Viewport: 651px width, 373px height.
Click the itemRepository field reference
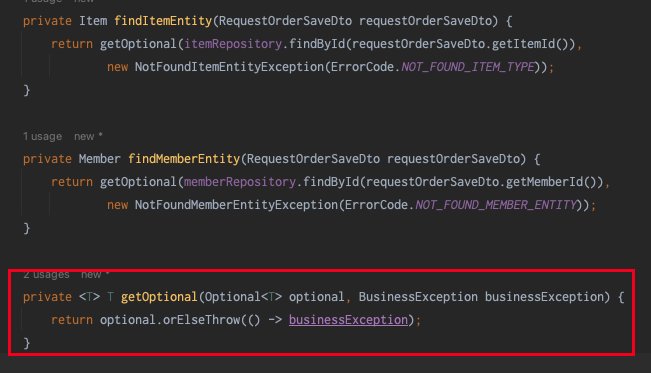pos(233,44)
